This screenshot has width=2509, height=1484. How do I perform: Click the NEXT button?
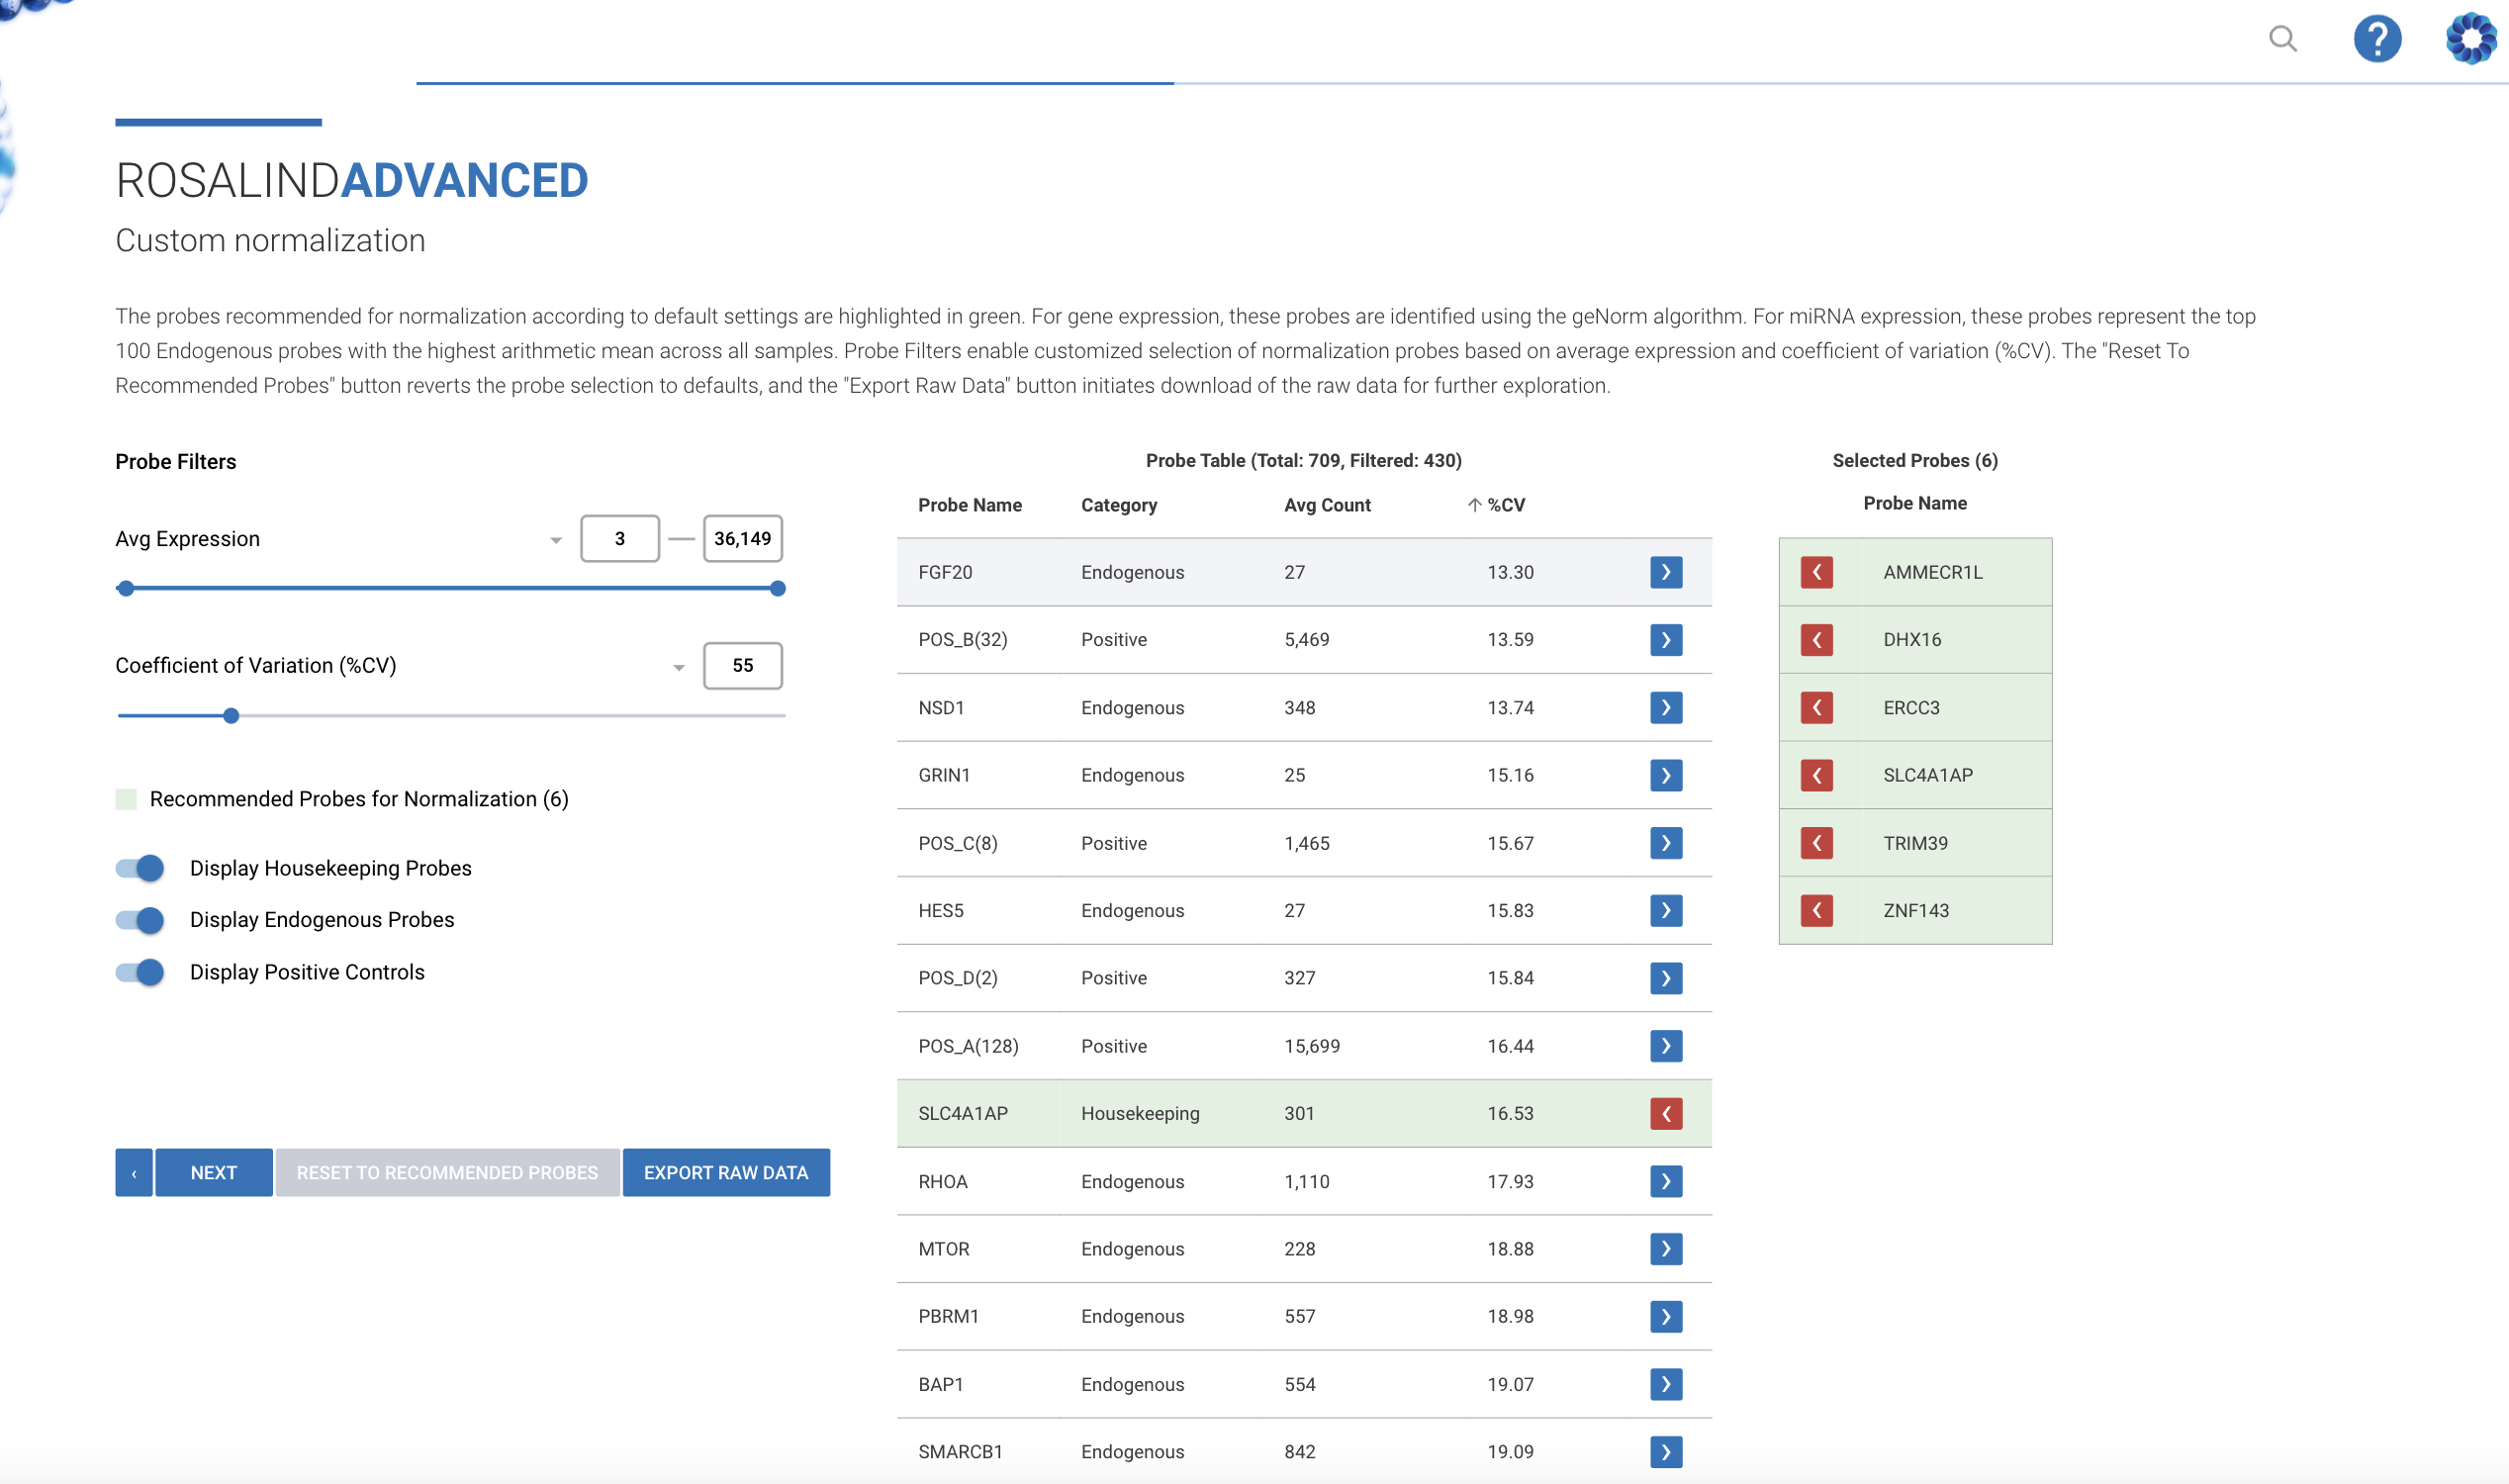[213, 1172]
